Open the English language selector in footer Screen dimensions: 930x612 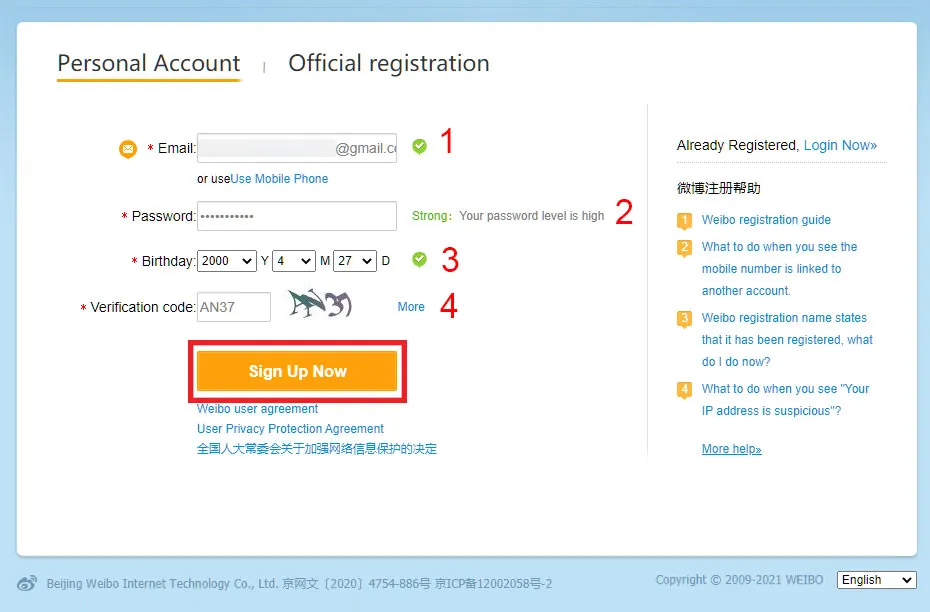[x=876, y=580]
